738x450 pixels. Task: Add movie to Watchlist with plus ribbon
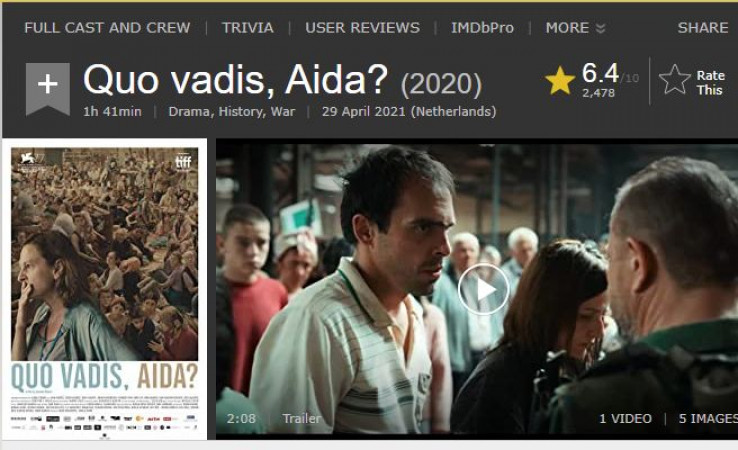48,88
